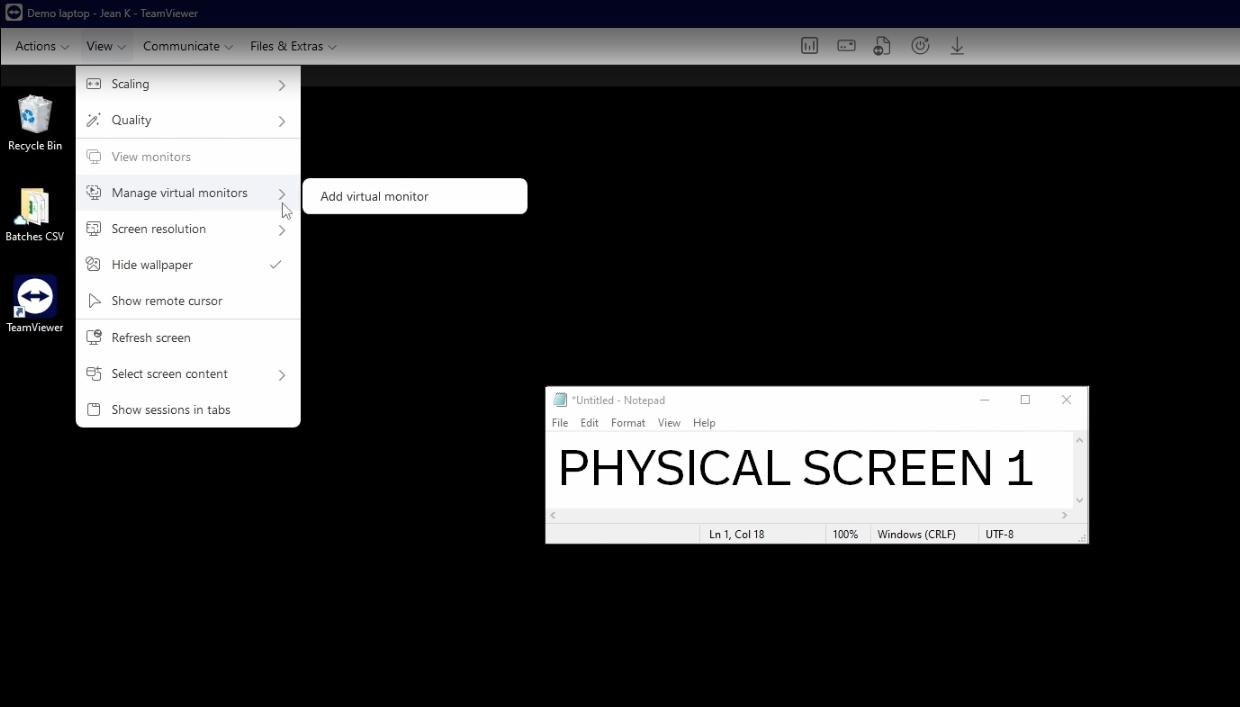Screen dimensions: 1240x707
Task: Click the Hide wallpaper checkmark
Action: (276, 265)
